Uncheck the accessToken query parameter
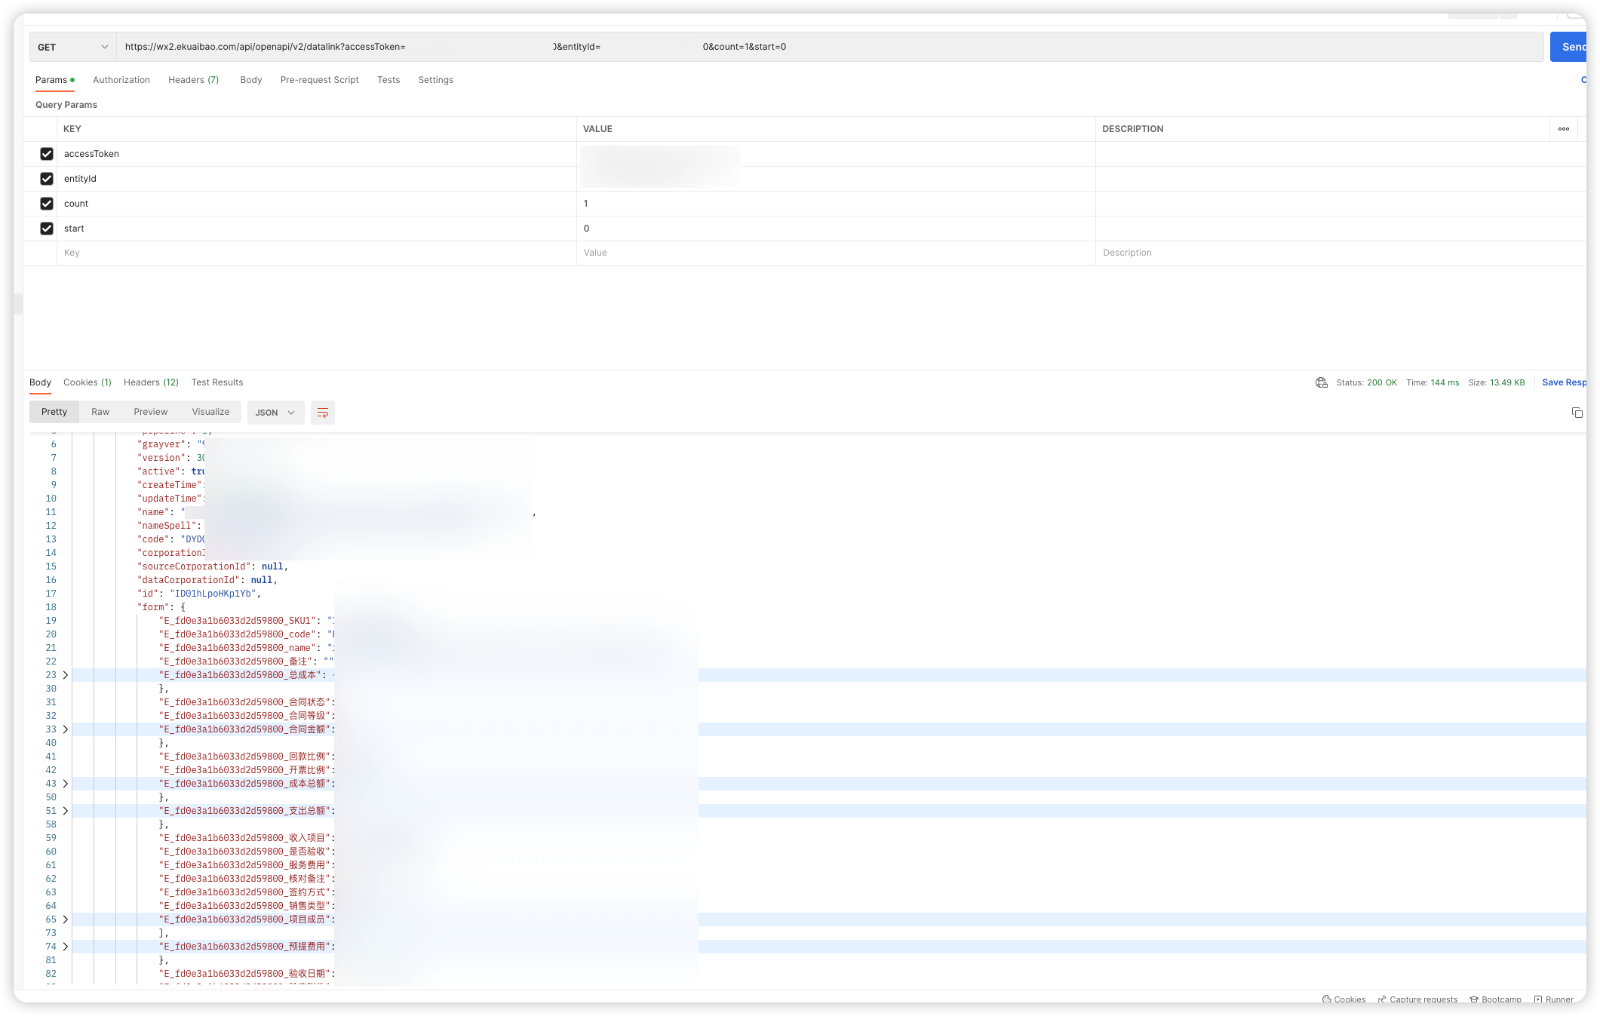The height and width of the screenshot is (1016, 1600). (x=46, y=154)
